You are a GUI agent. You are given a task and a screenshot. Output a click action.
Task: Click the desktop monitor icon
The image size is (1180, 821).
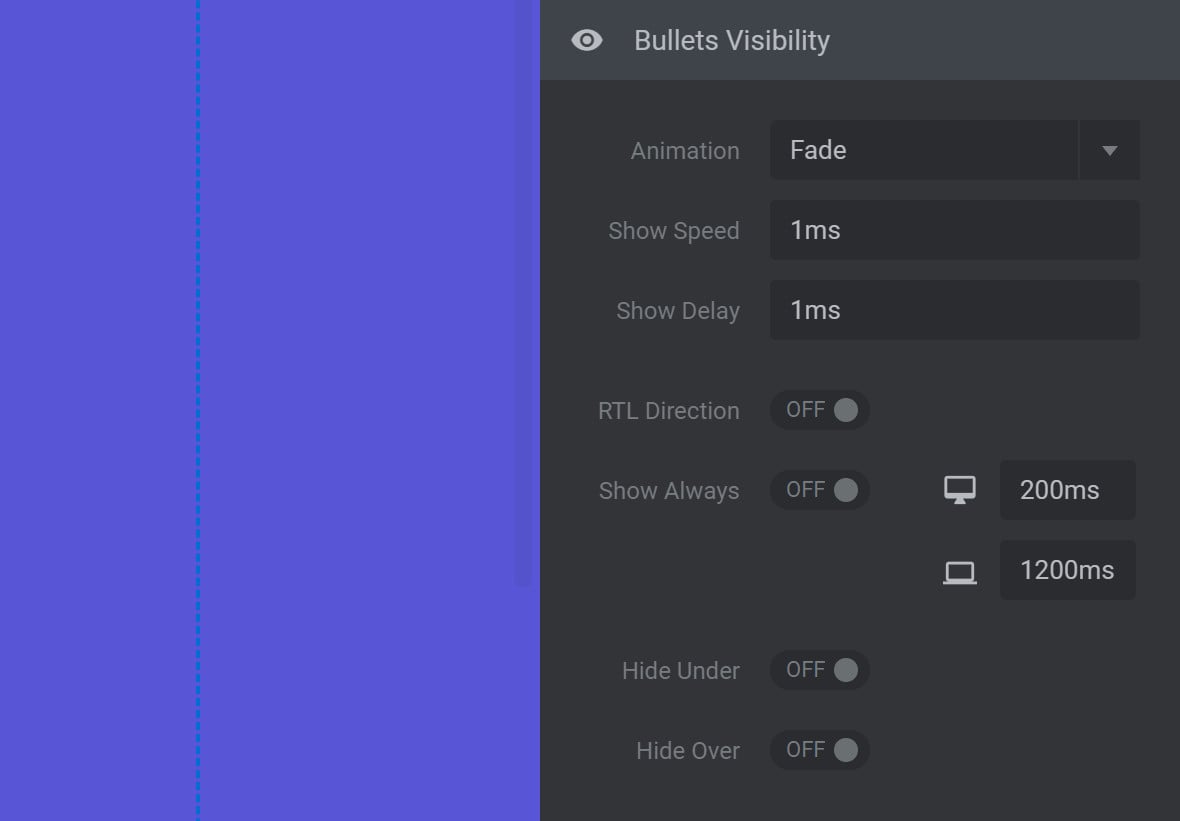[x=960, y=490]
